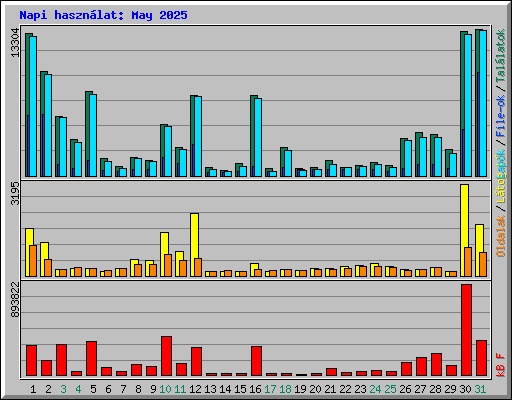
Task: Click the day 1 orange pages bar
Action: (33, 261)
